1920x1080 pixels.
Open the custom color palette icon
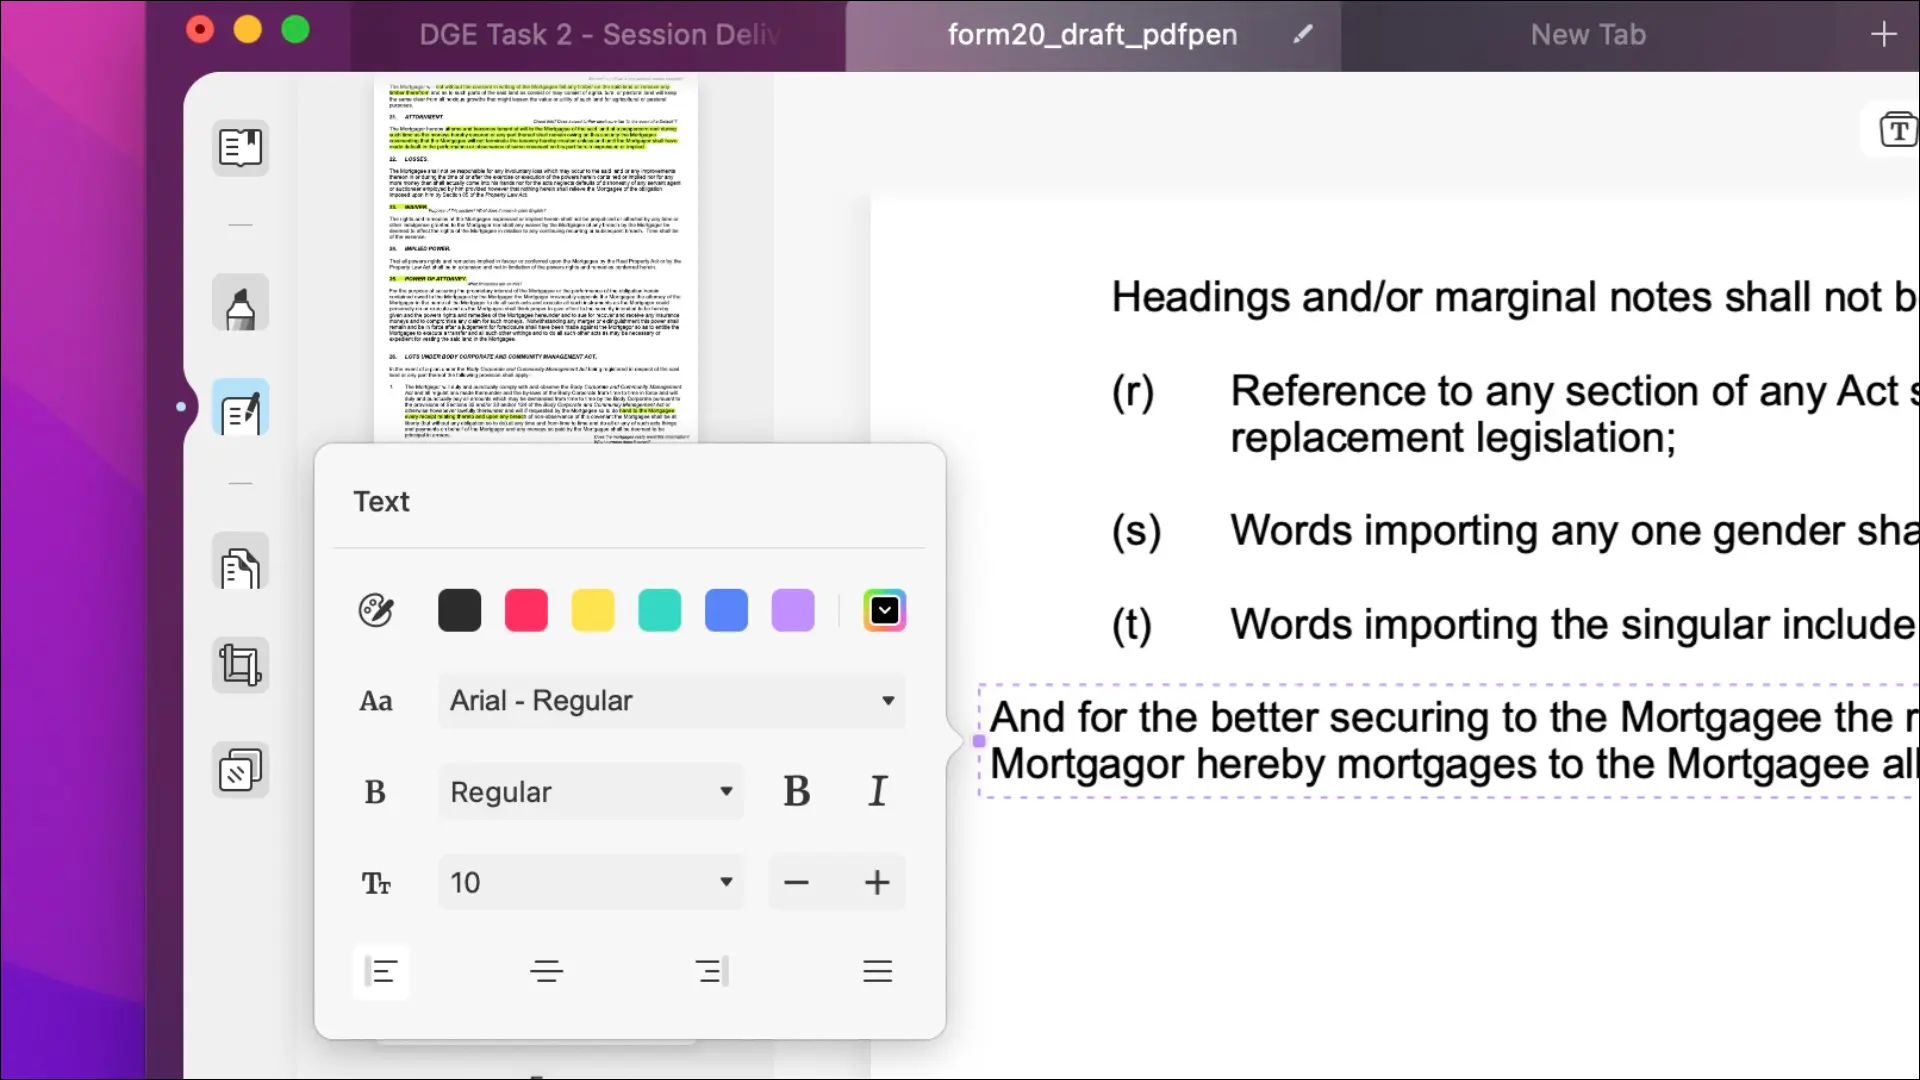tap(376, 610)
